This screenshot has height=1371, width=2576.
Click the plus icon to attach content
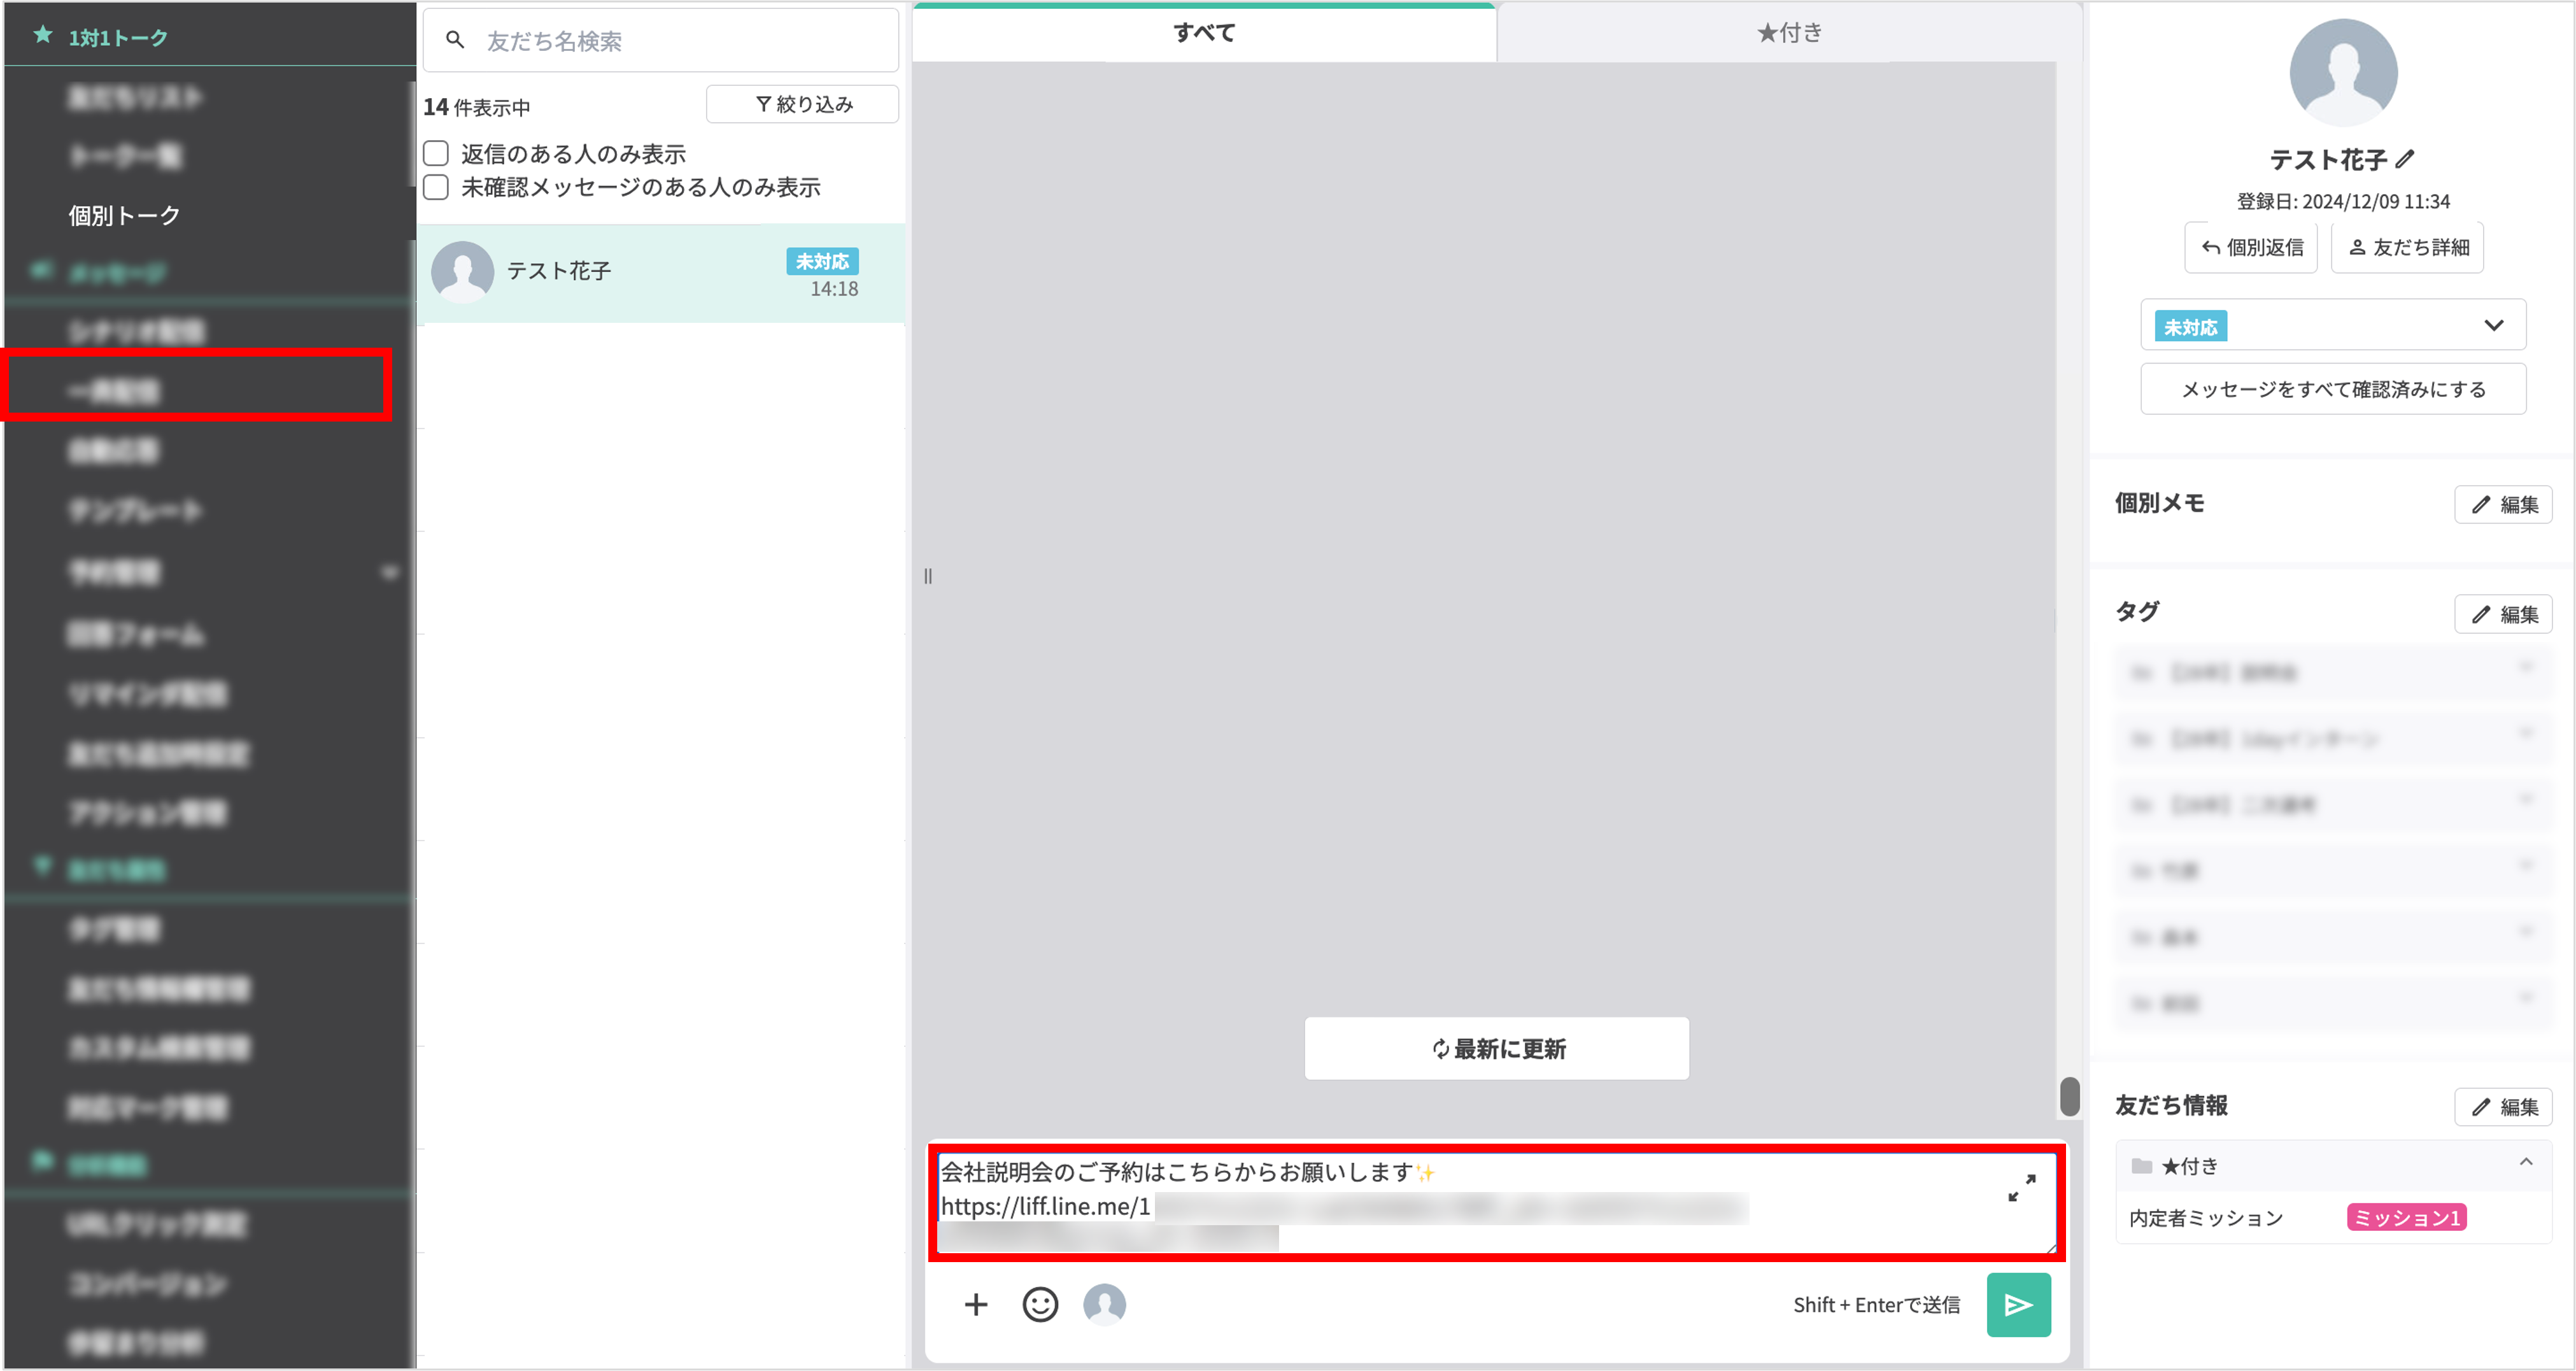(976, 1304)
